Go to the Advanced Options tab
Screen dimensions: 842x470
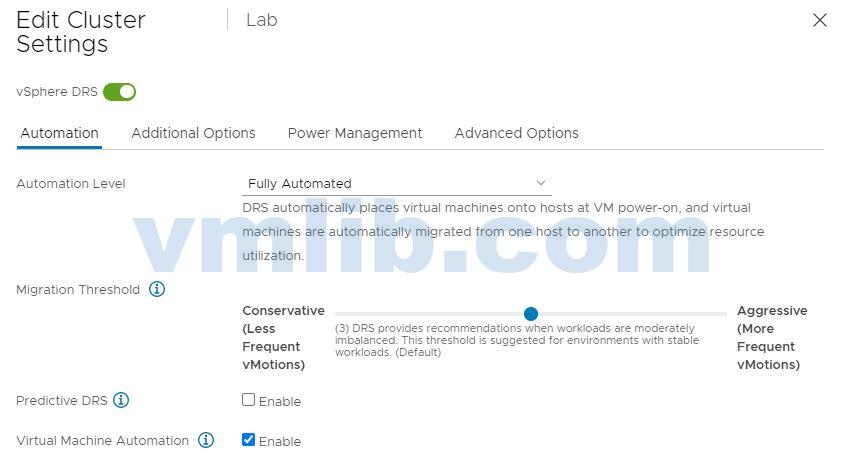tap(516, 133)
